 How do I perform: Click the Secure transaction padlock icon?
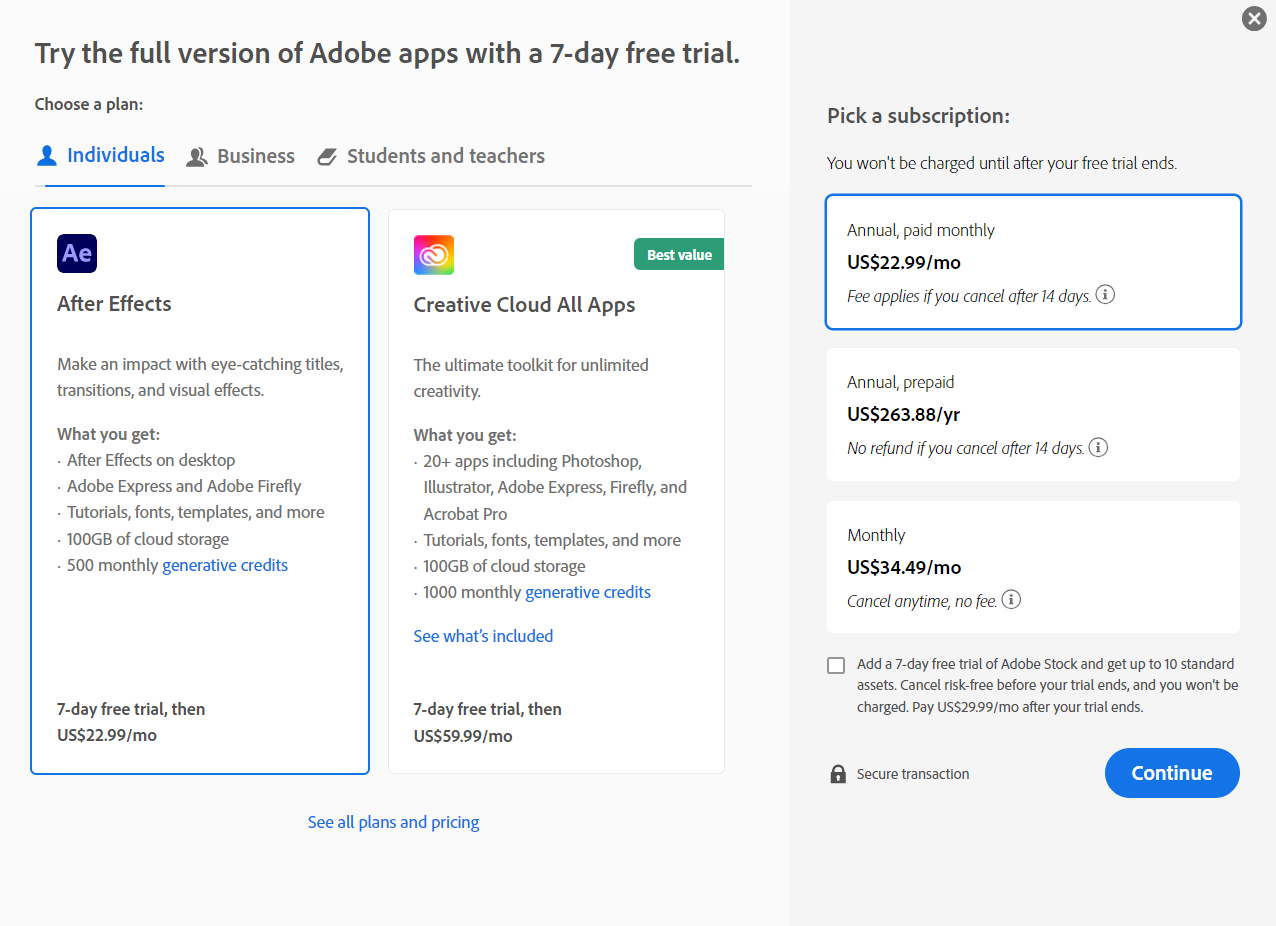point(838,774)
